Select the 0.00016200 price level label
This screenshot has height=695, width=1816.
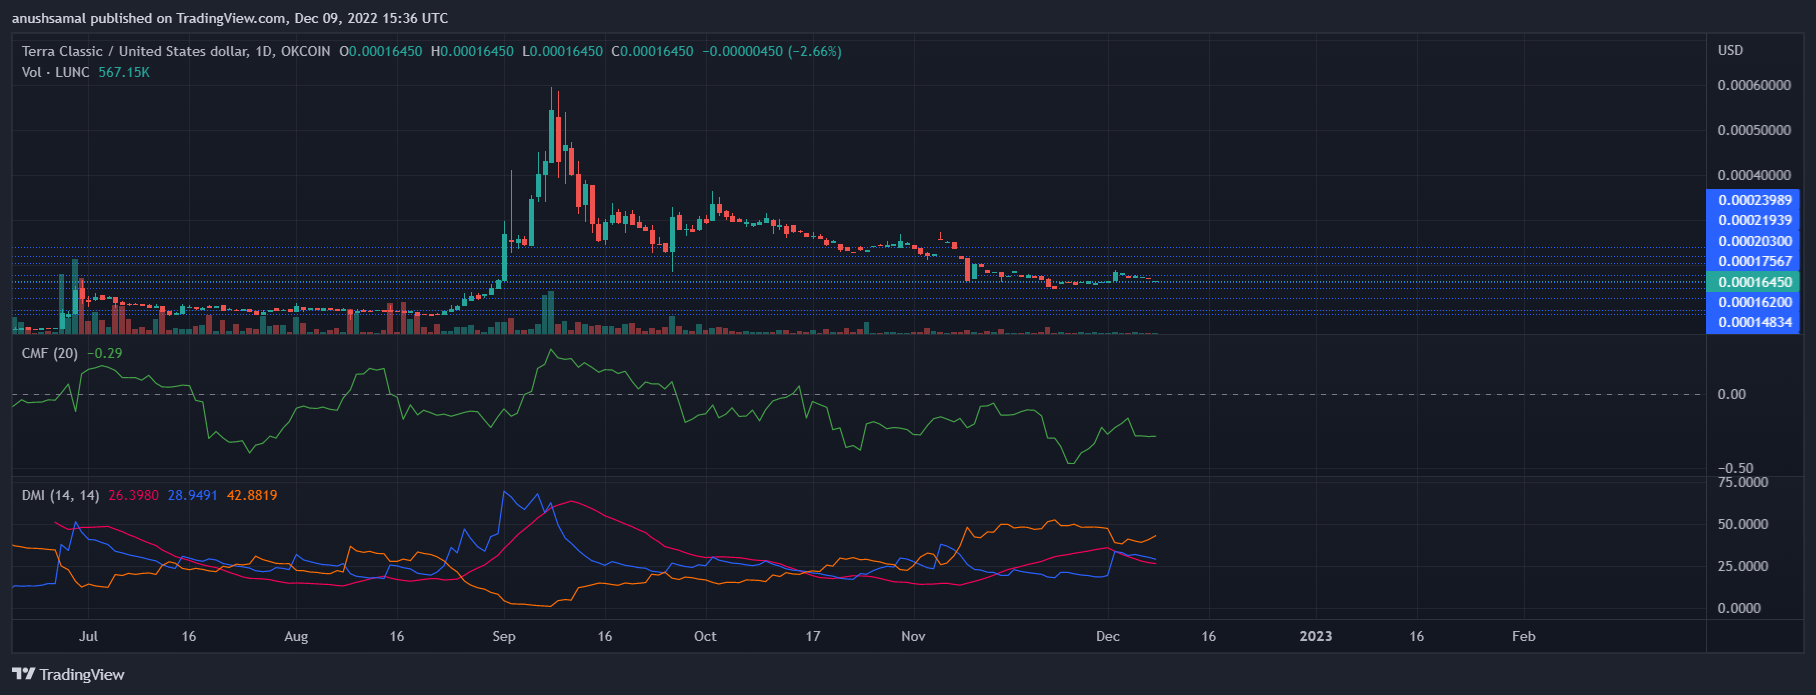(x=1754, y=302)
